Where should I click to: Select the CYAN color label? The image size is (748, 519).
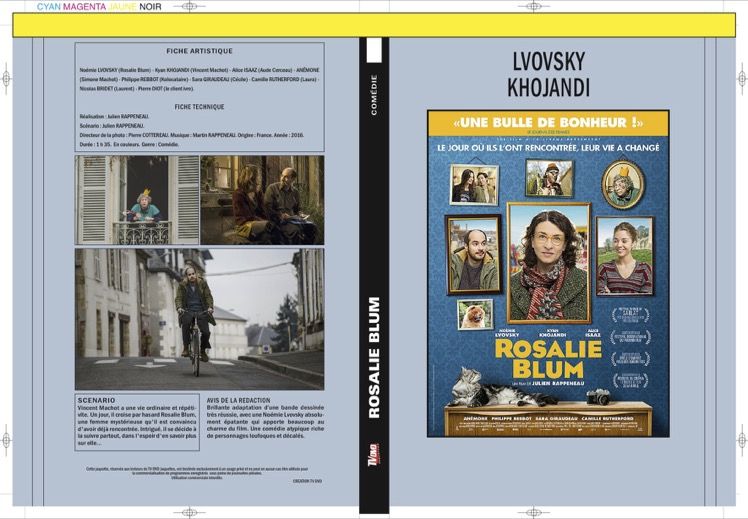point(49,7)
